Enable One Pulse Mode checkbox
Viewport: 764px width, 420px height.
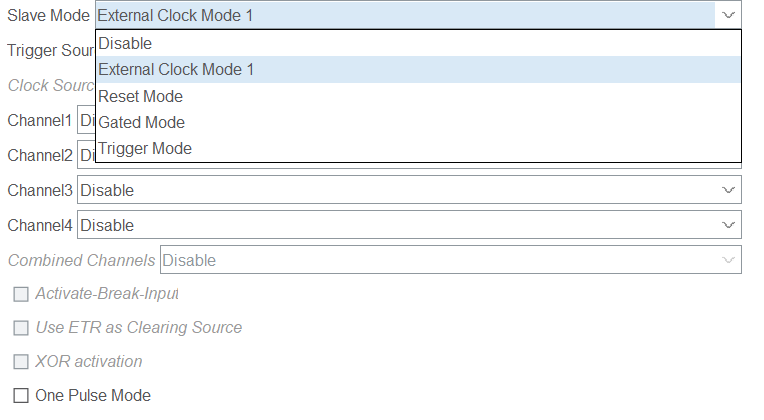pos(21,395)
